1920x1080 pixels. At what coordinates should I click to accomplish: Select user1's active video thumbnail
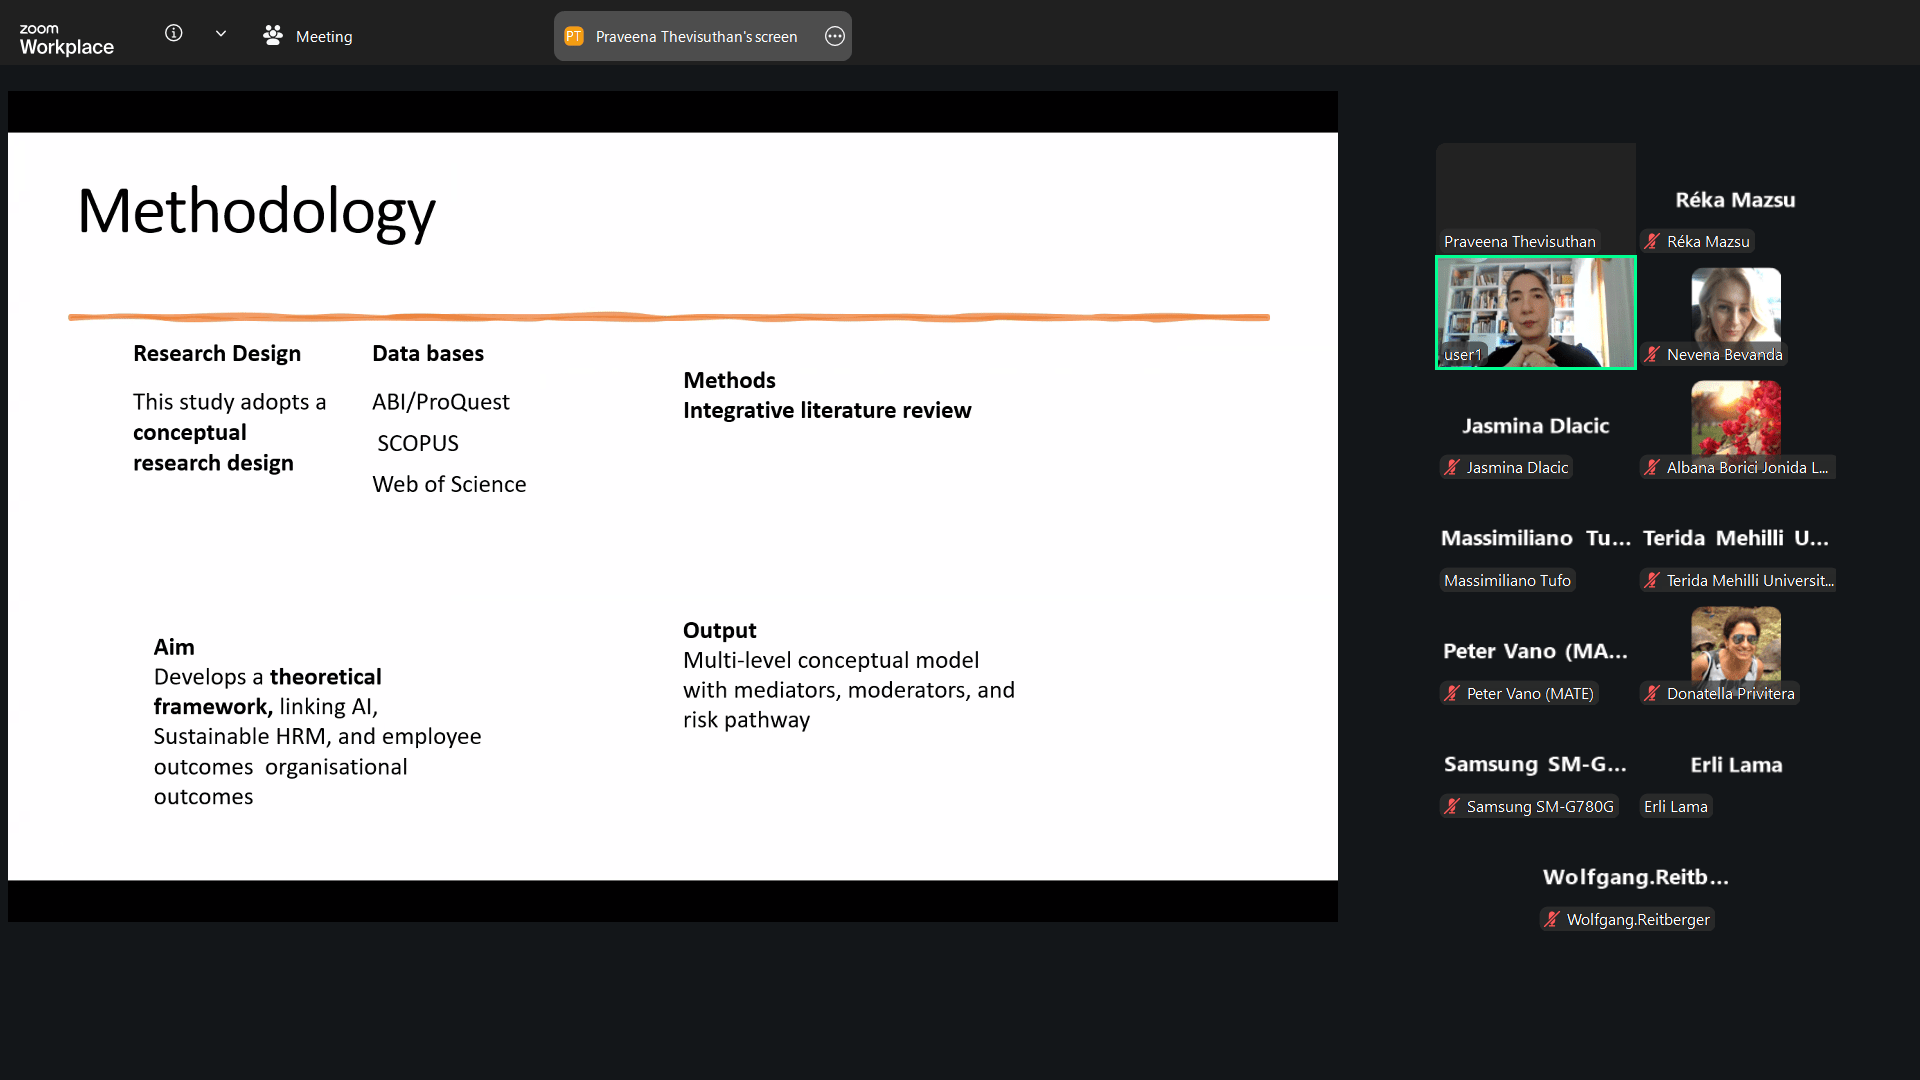pos(1535,312)
